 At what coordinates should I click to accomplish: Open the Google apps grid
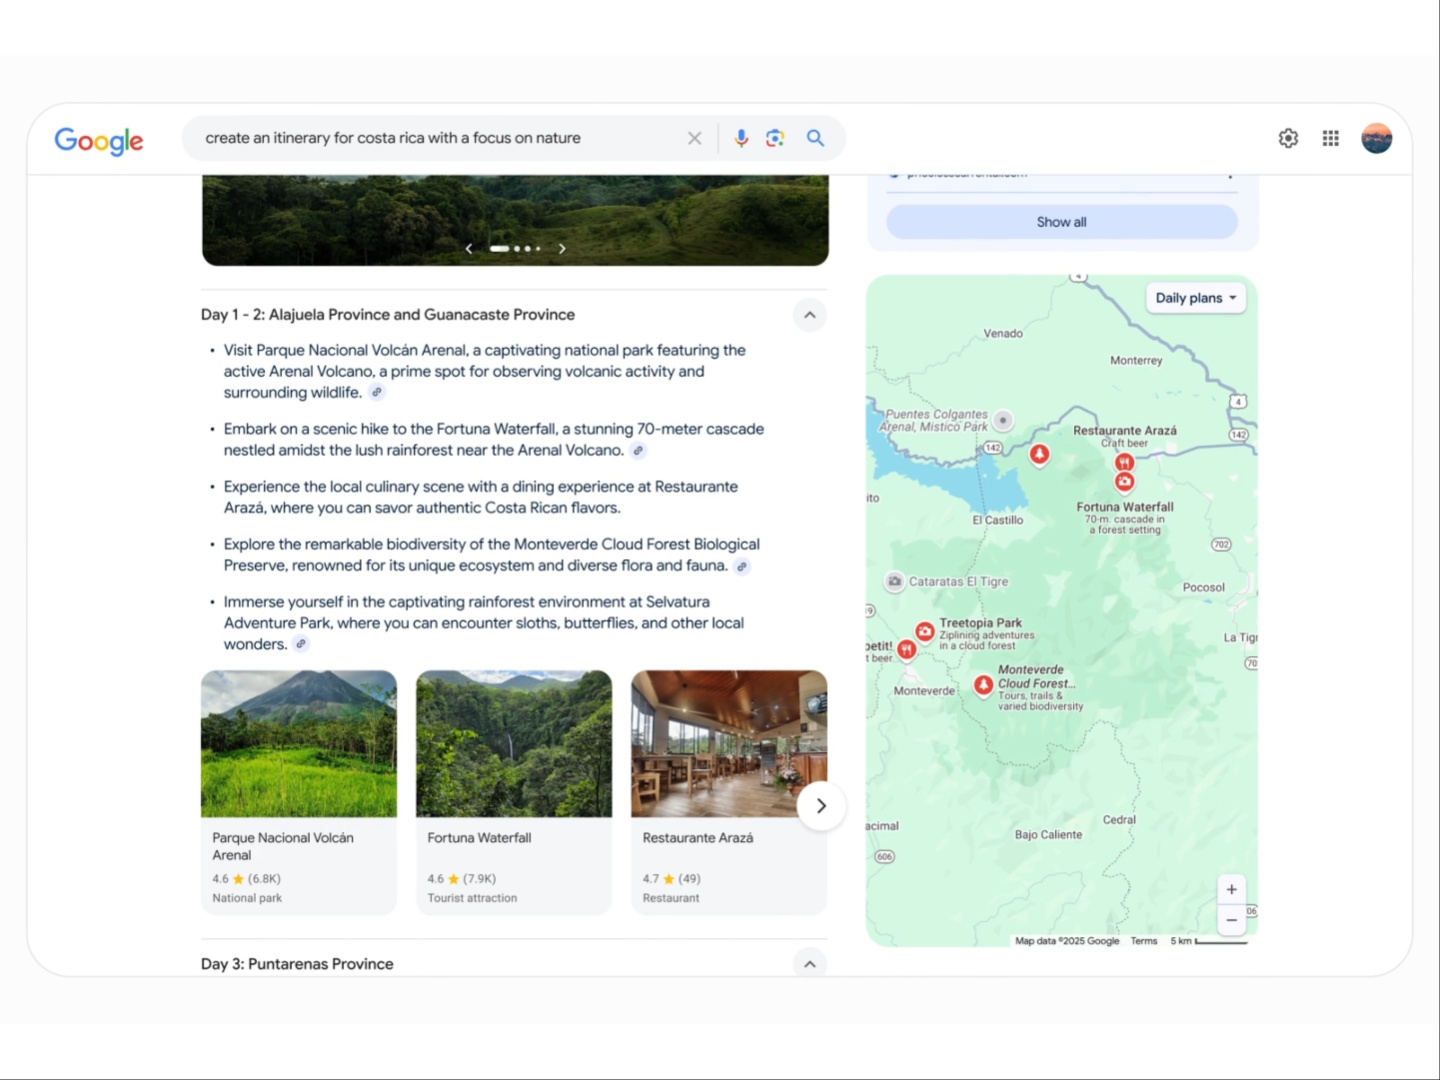click(1330, 138)
